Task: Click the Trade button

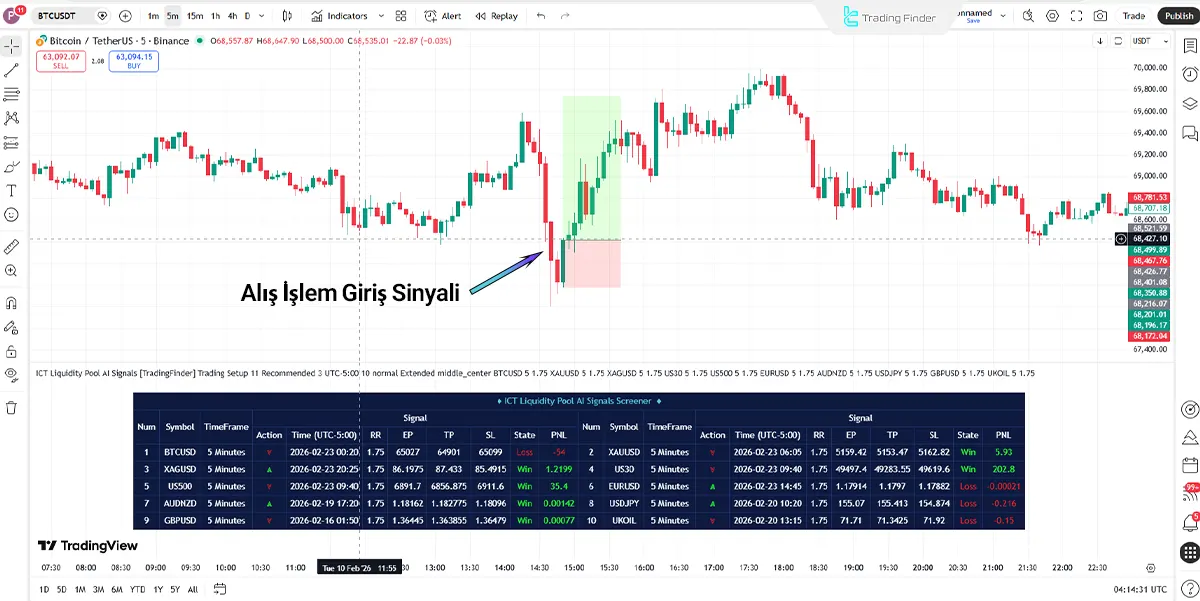Action: pyautogui.click(x=1134, y=16)
